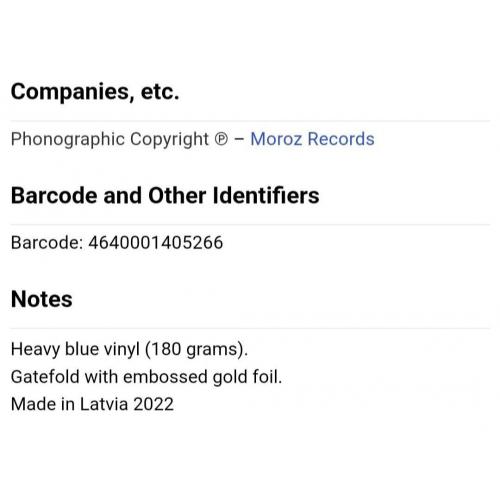
Task: Open the Moroz Records link
Action: pos(312,139)
